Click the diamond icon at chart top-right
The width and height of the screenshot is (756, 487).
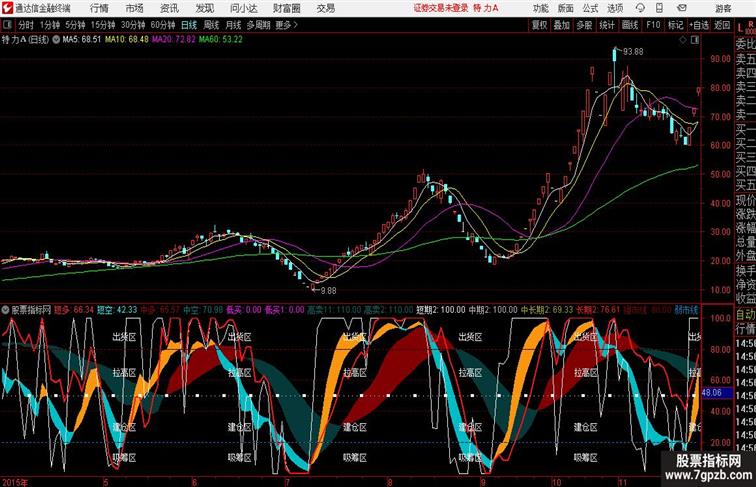[683, 40]
